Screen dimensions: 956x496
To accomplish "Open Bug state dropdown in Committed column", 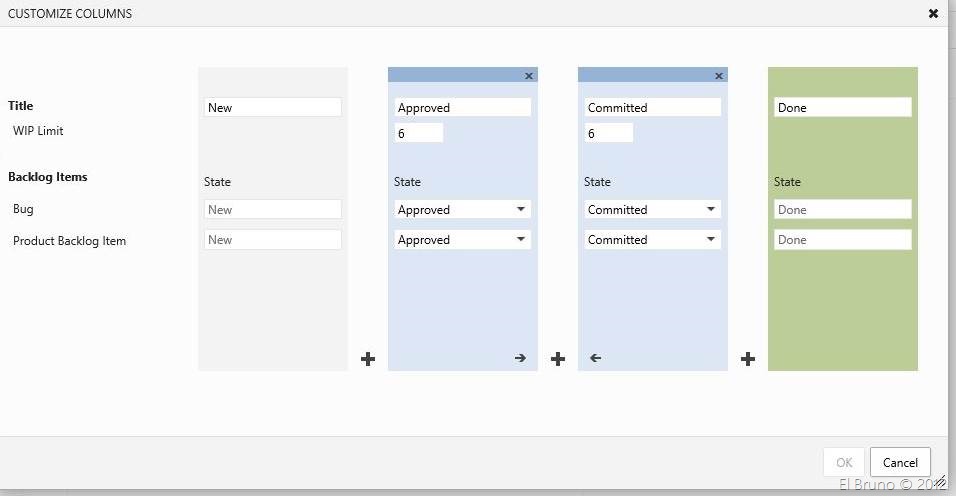I will [x=652, y=210].
